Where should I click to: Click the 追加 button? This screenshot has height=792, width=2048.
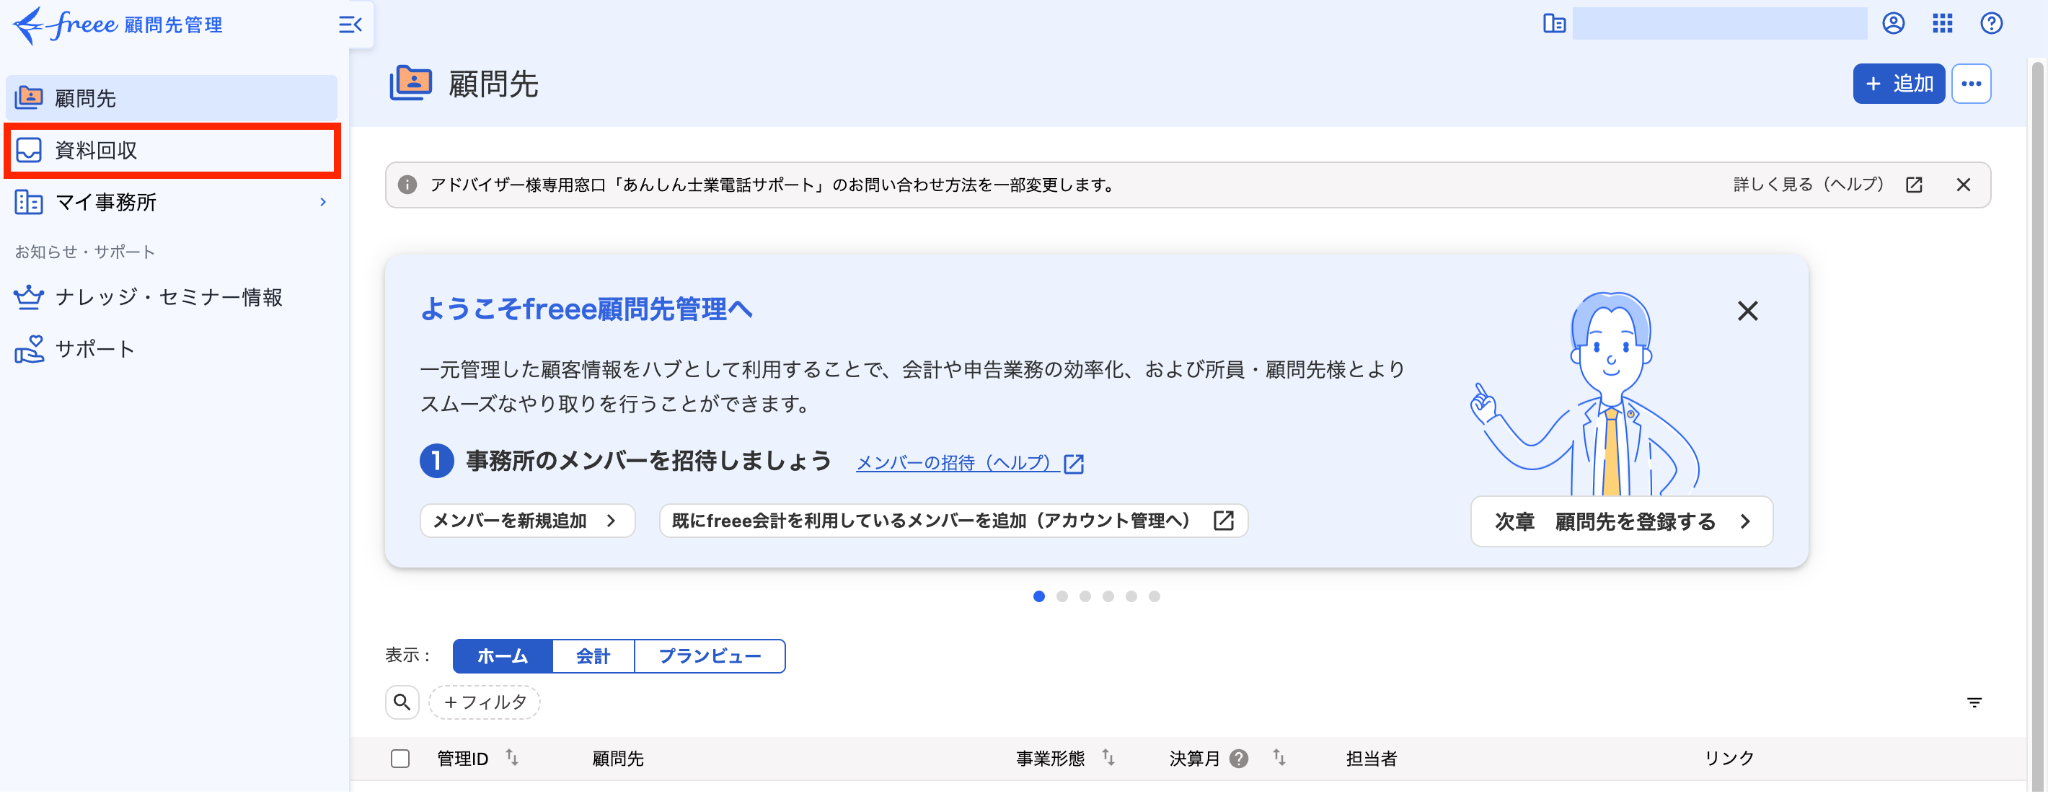coord(1899,84)
